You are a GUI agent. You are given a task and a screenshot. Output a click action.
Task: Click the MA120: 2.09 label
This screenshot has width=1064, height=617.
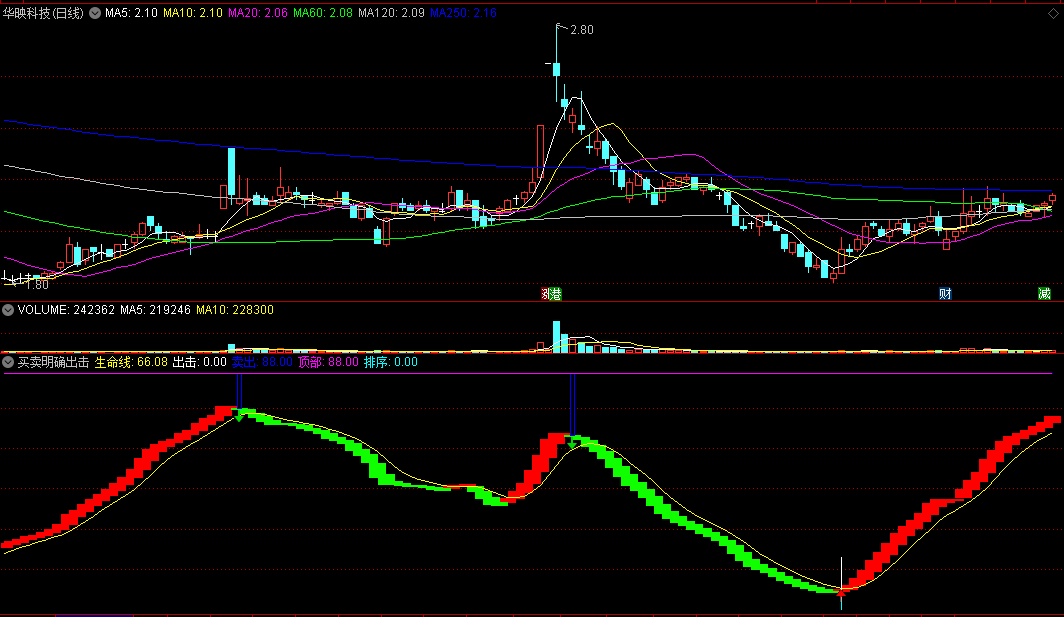pos(392,13)
